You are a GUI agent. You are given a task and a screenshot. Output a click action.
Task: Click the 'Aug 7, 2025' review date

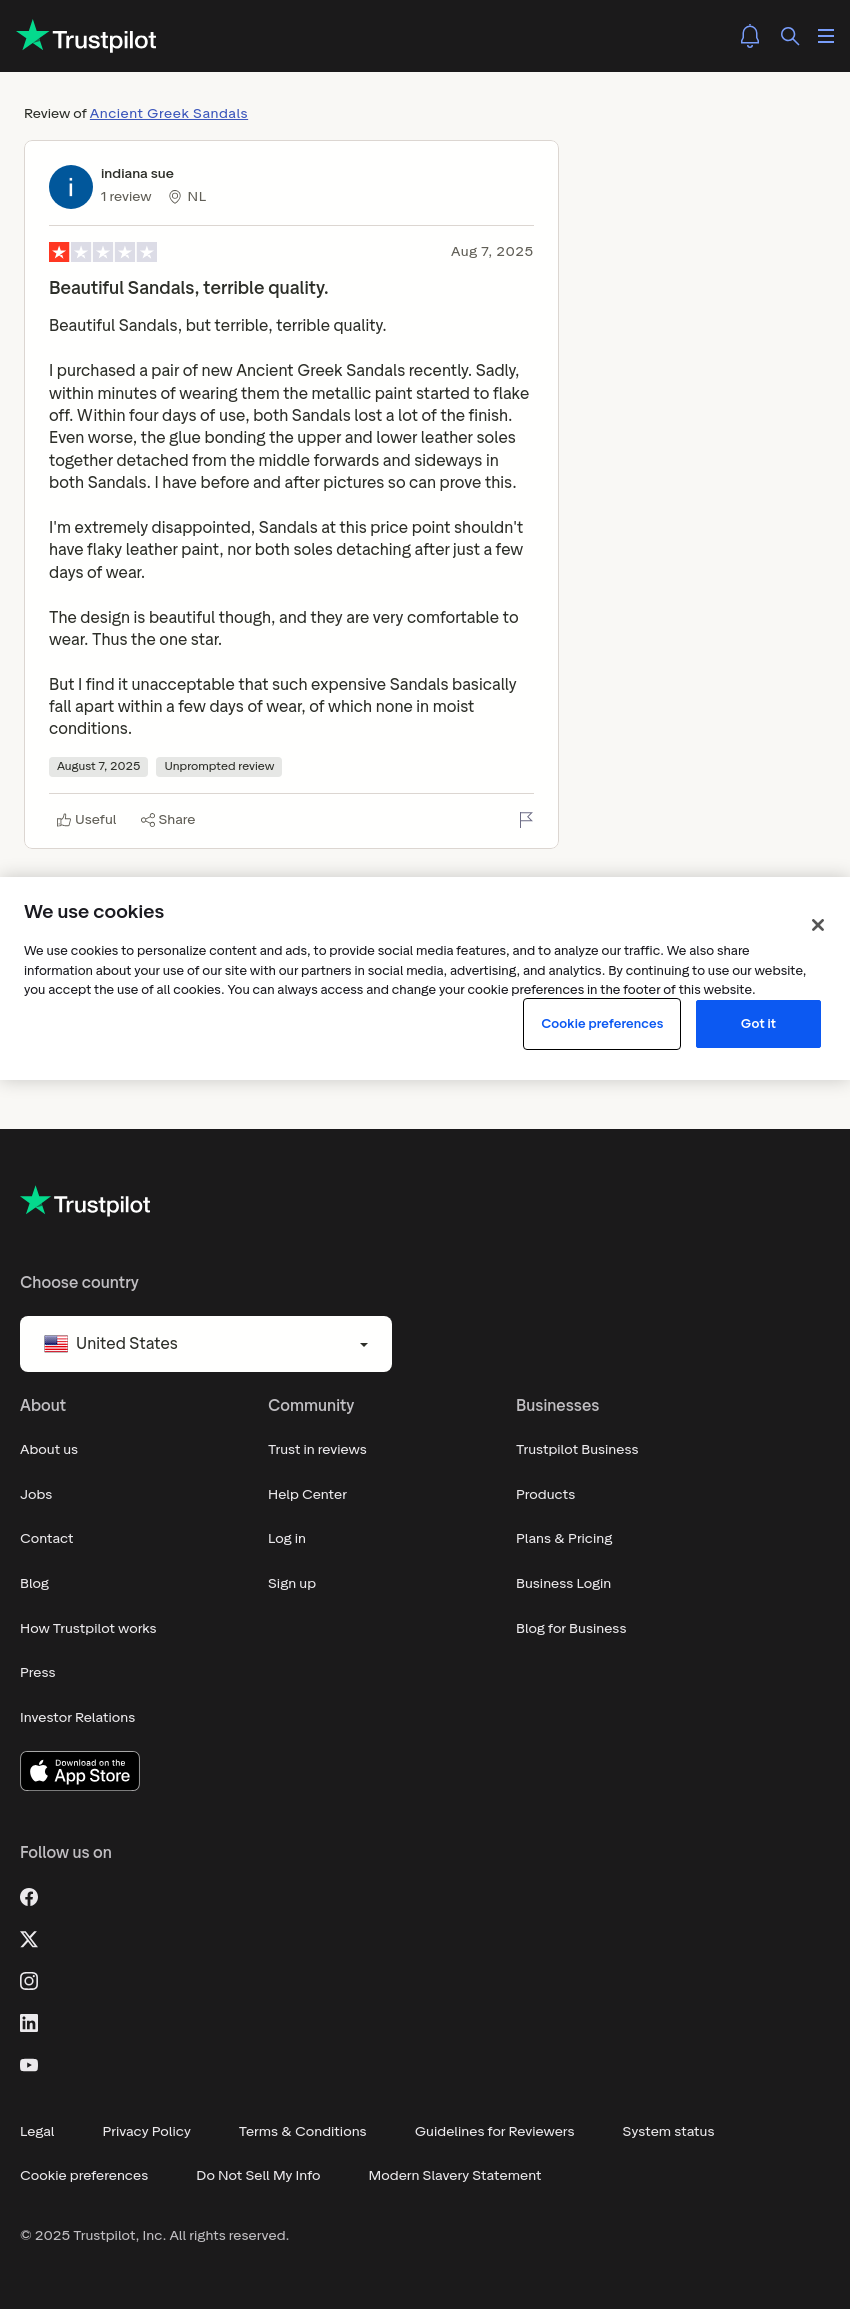(492, 252)
